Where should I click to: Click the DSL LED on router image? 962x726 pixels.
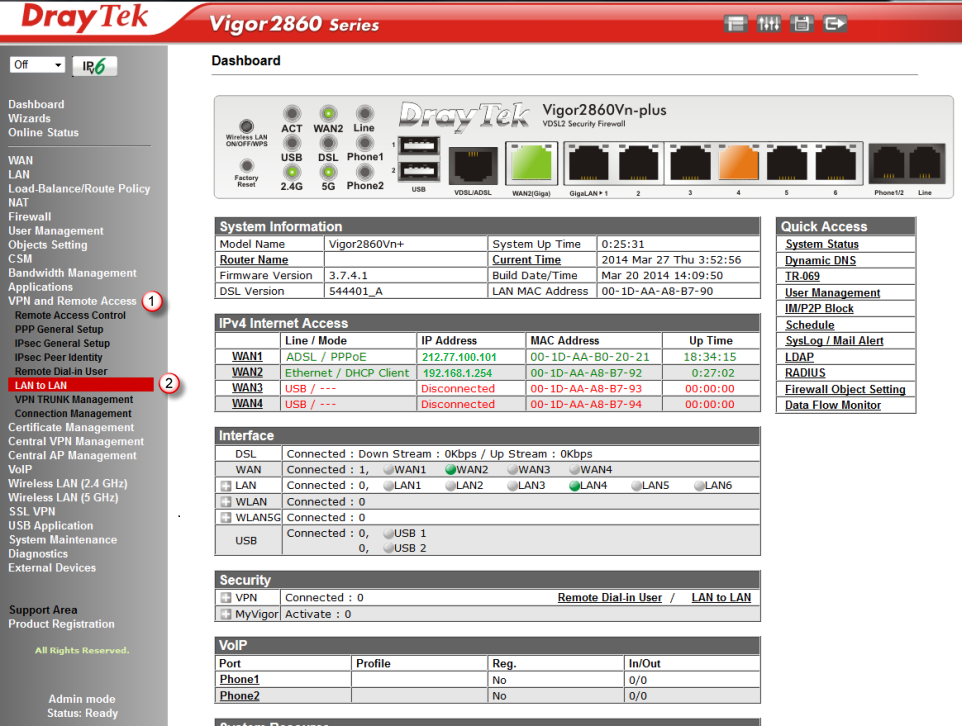point(328,143)
